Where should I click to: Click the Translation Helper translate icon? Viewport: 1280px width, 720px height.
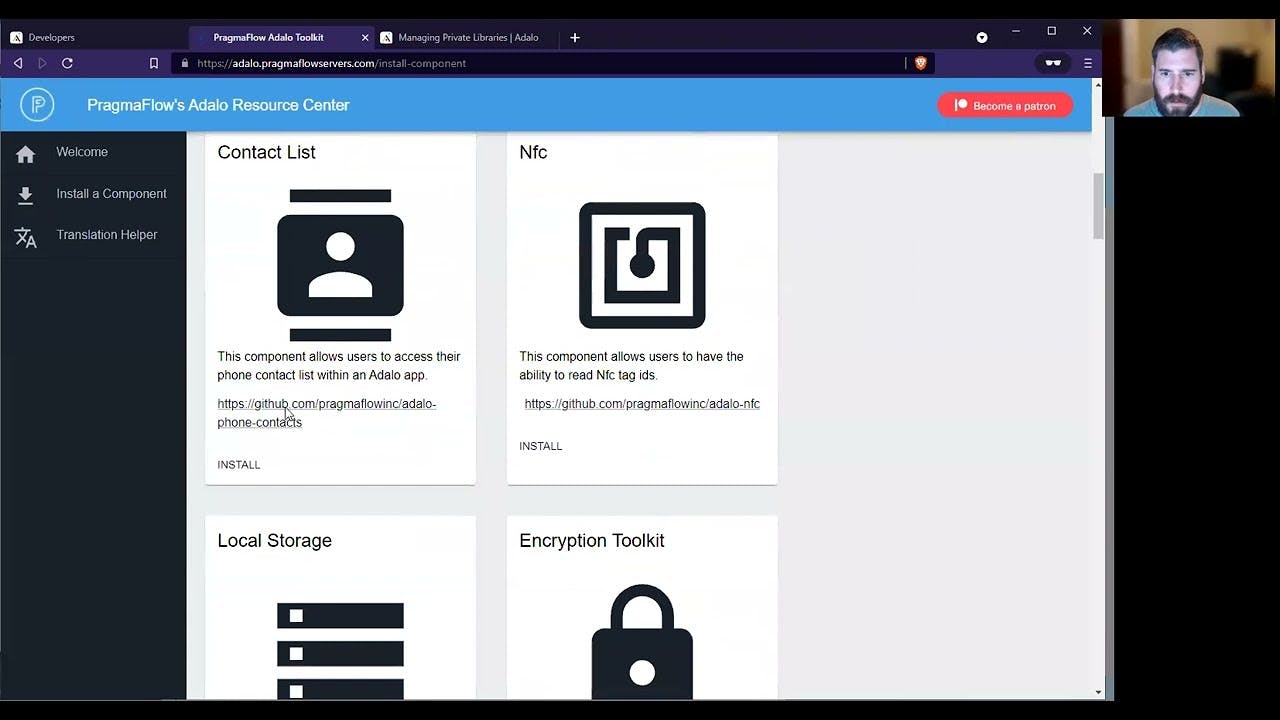[26, 238]
